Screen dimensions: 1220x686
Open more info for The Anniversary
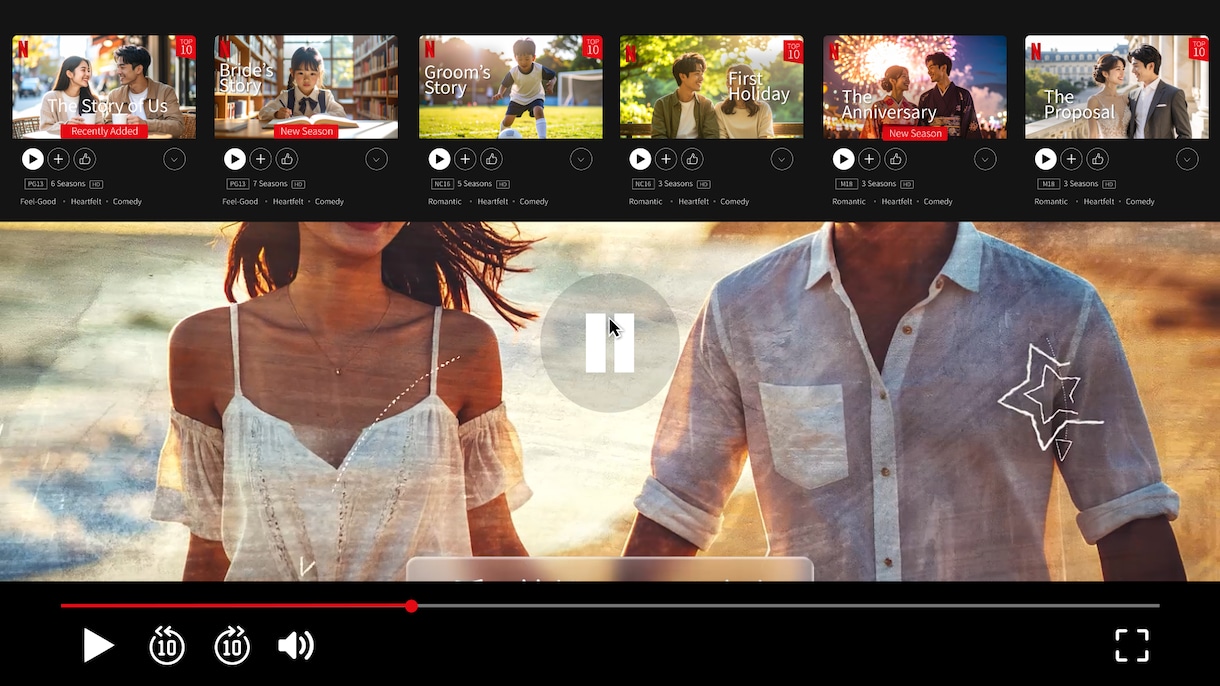coord(985,159)
